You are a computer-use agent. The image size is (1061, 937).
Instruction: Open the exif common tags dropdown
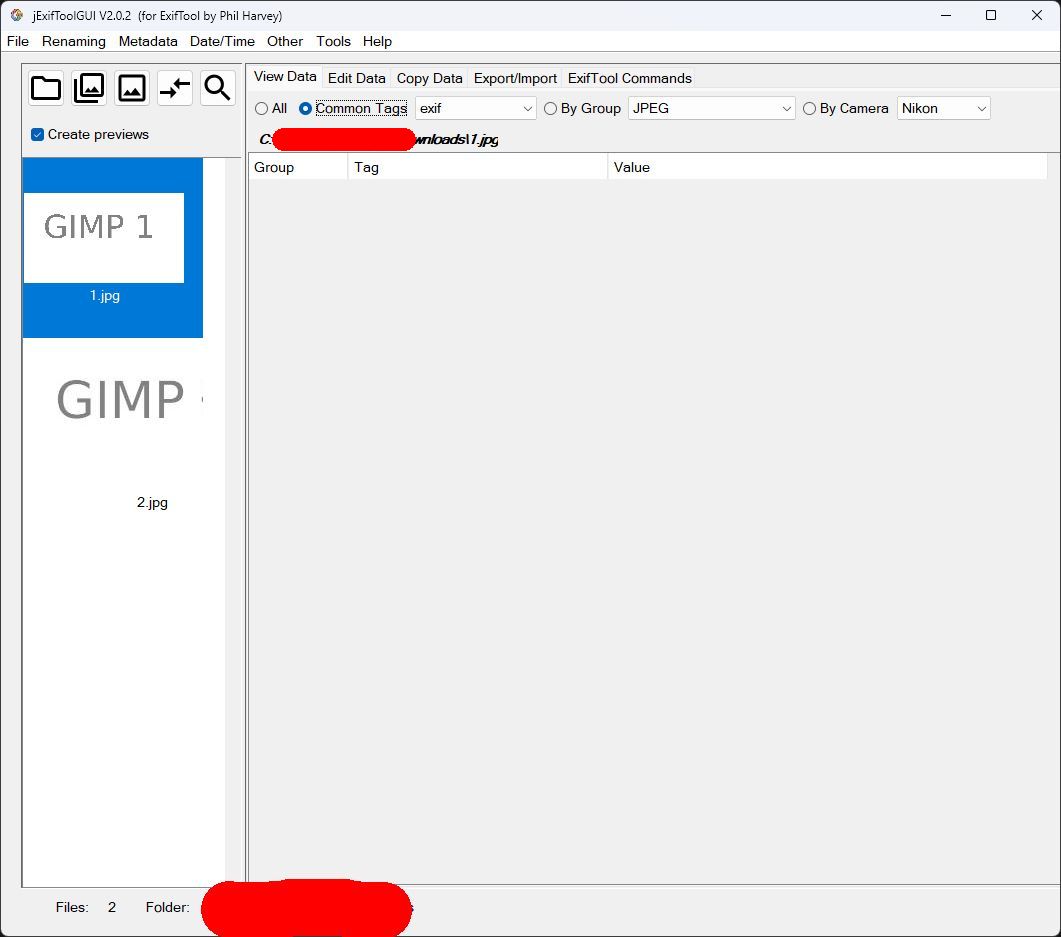coord(476,108)
